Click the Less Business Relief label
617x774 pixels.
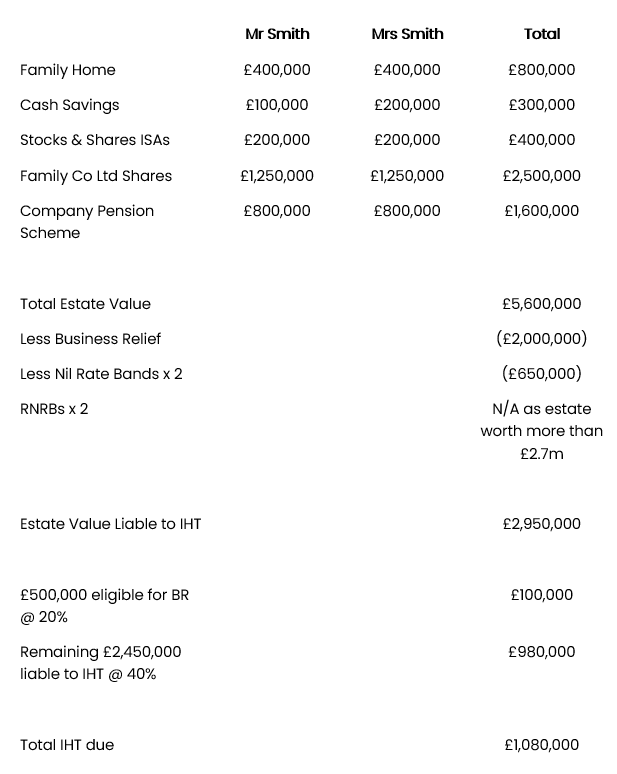coord(90,339)
